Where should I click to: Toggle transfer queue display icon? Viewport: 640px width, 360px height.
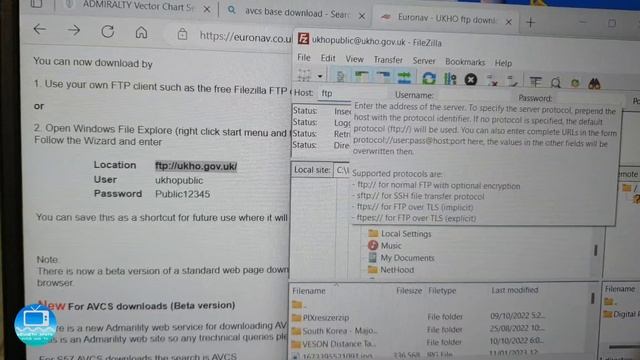(404, 77)
